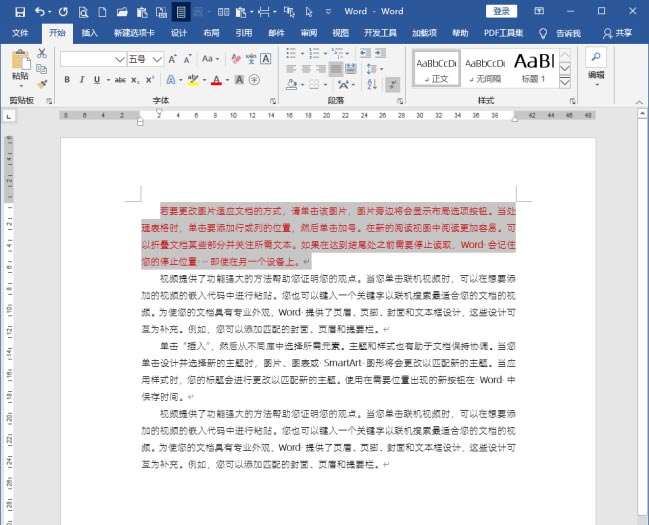Open Font dialog launcher

click(x=273, y=101)
